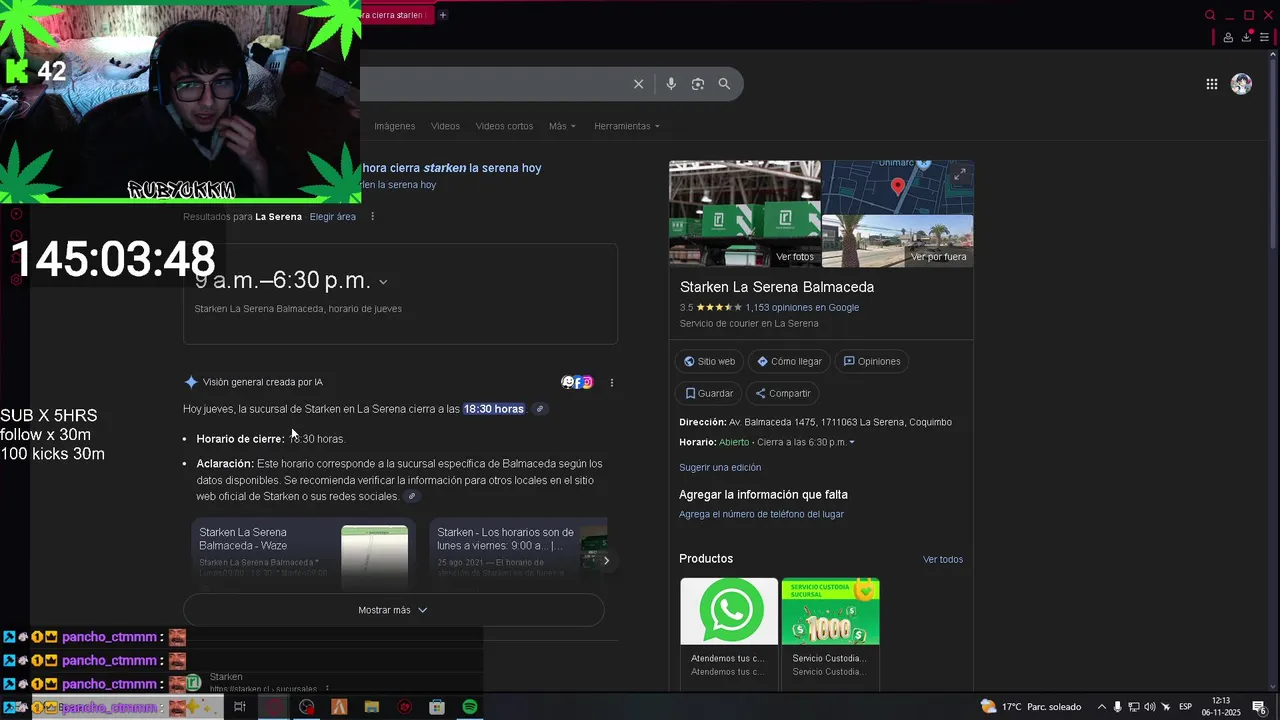Screen dimensions: 1280x720
Task: Open the Elegir área link
Action: 333,216
